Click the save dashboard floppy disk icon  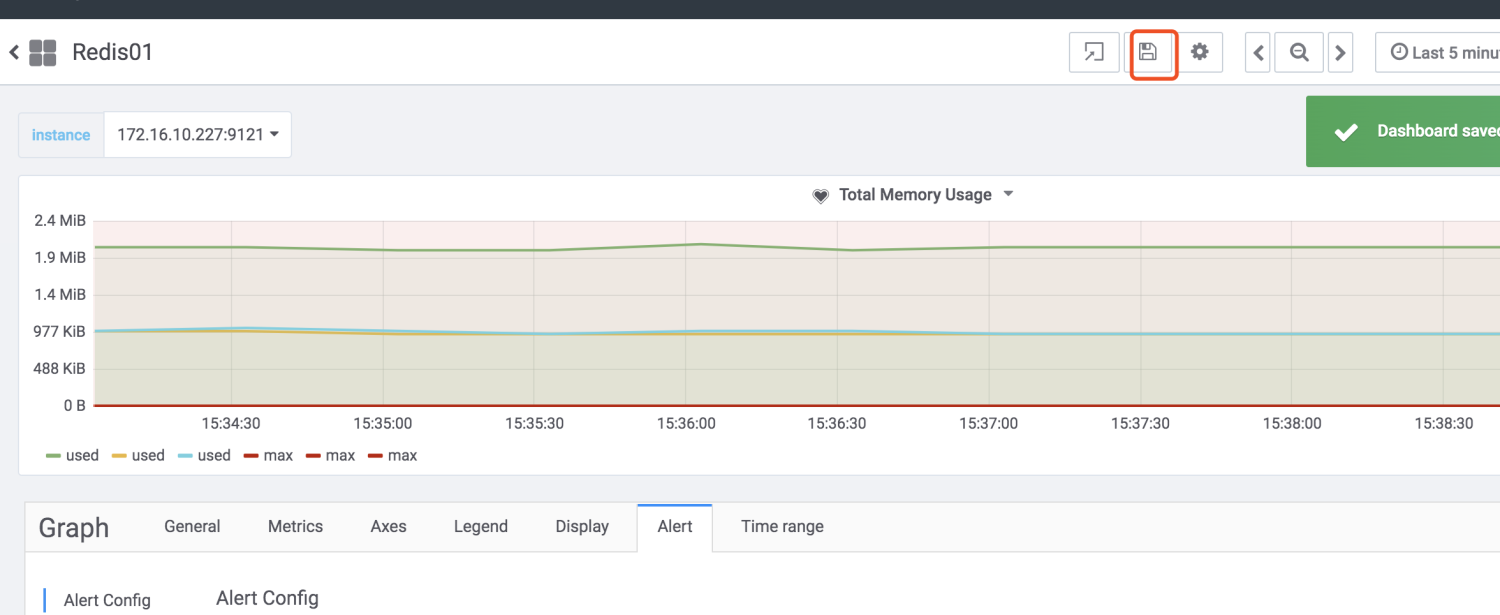point(1148,52)
